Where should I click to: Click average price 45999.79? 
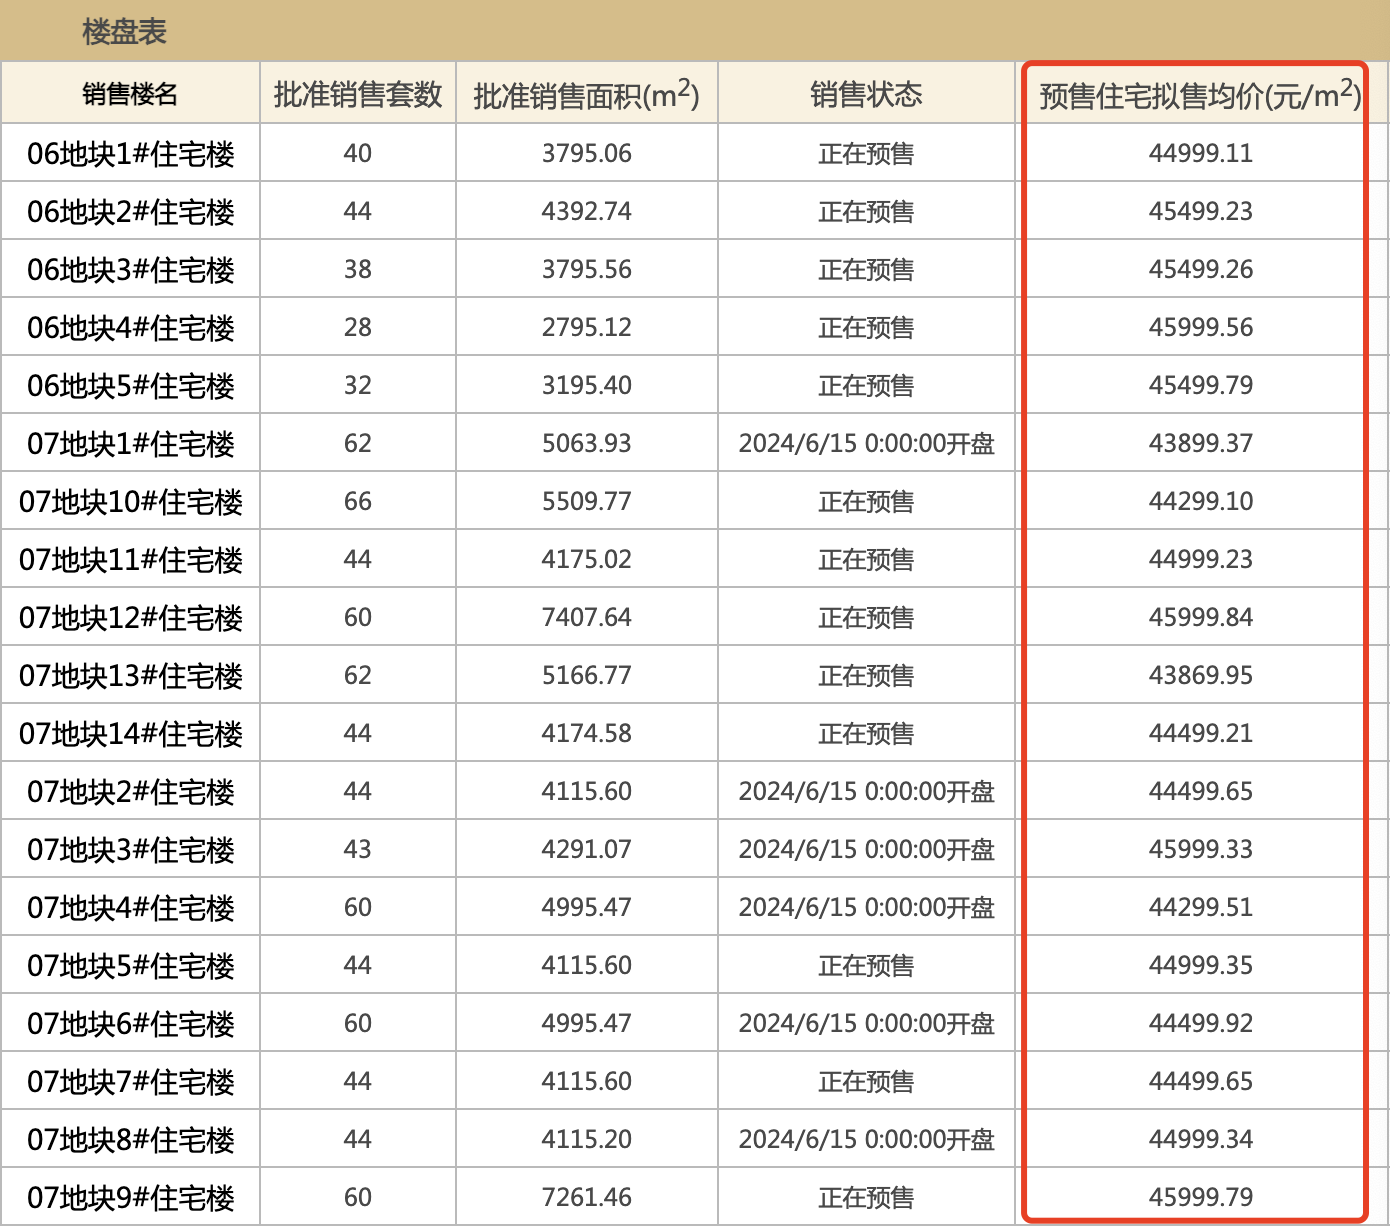(x=1200, y=1197)
